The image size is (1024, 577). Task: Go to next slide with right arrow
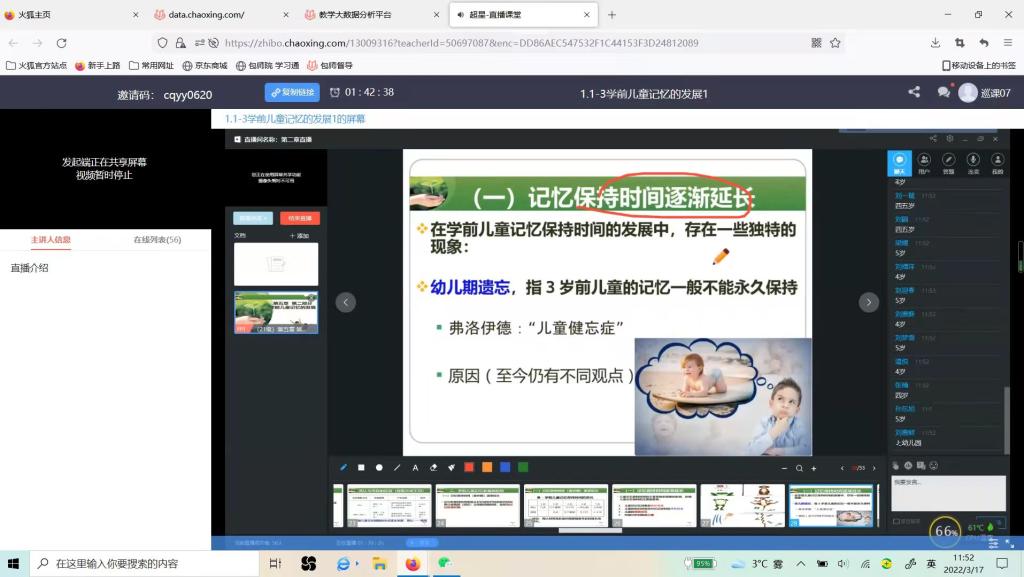[x=869, y=302]
